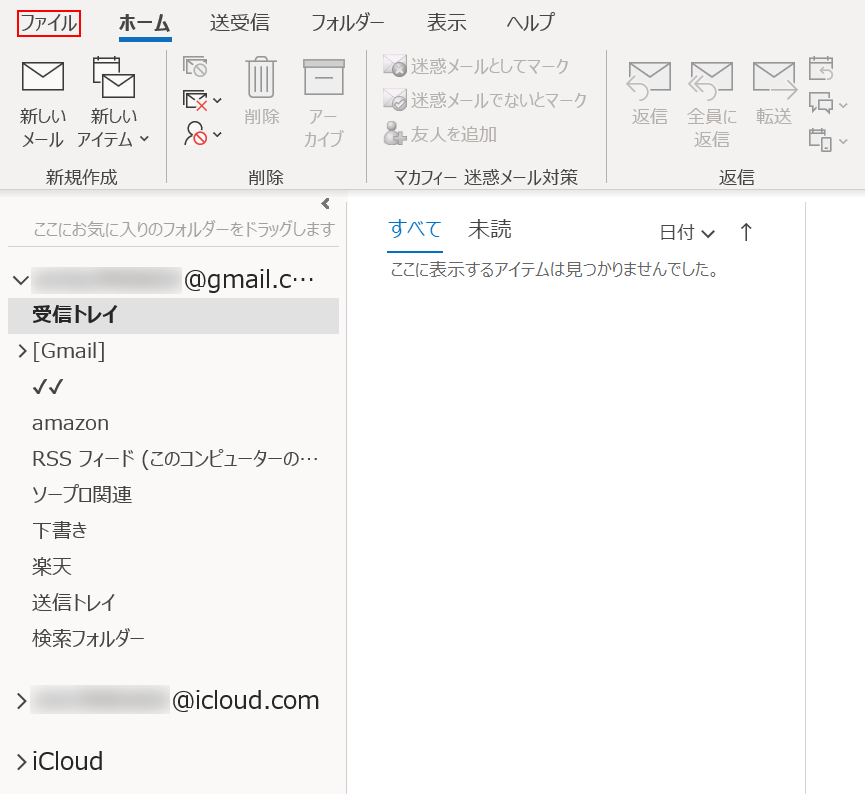Show only 未読 messages

489,230
